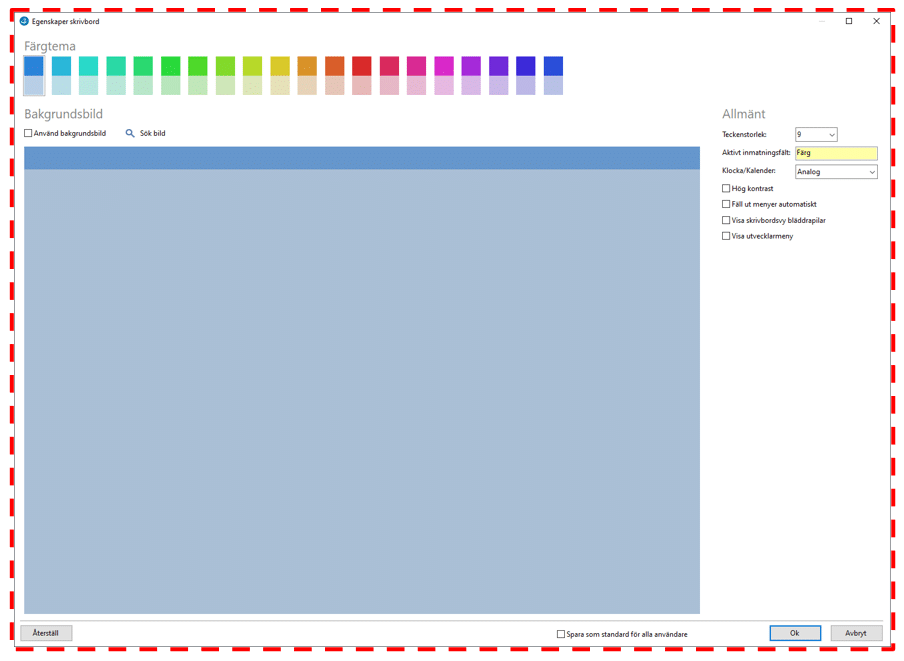Confirm with the Ok button
This screenshot has height=661, width=904.
point(795,633)
